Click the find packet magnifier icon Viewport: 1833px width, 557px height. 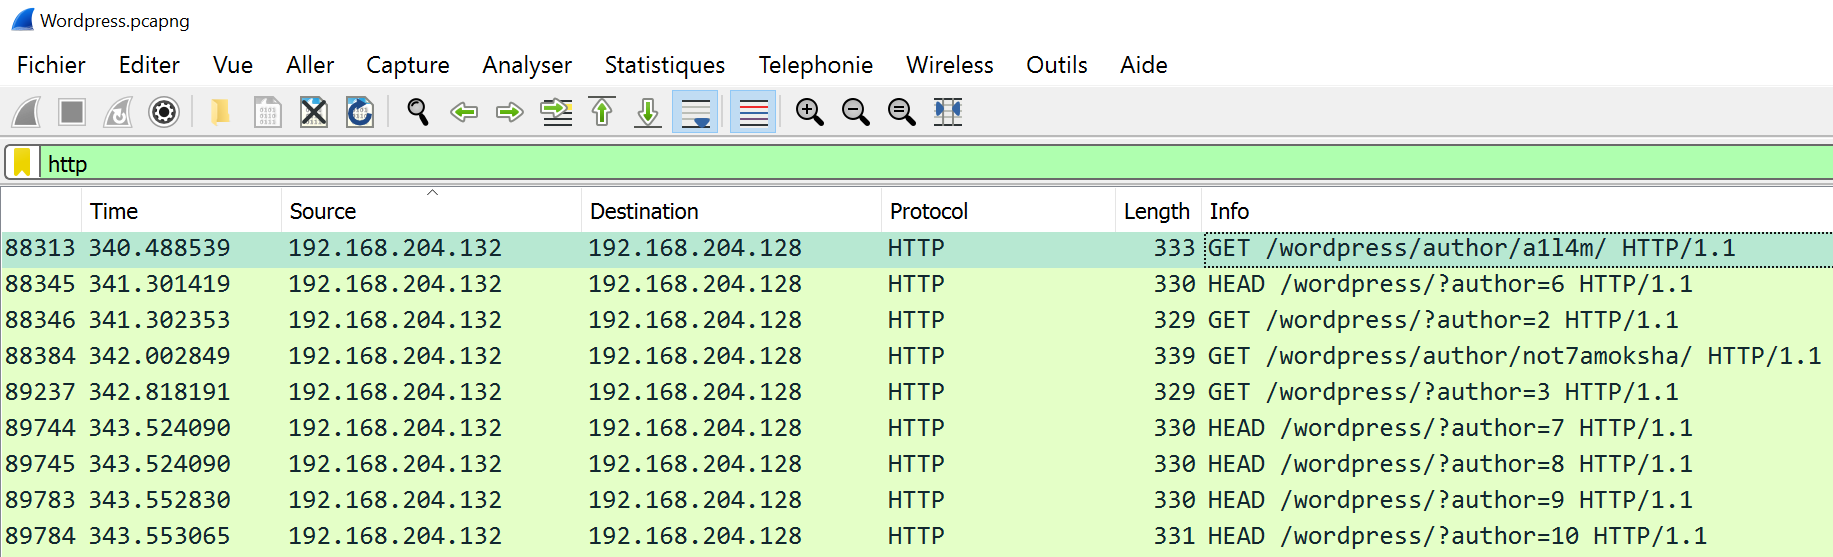[x=418, y=112]
